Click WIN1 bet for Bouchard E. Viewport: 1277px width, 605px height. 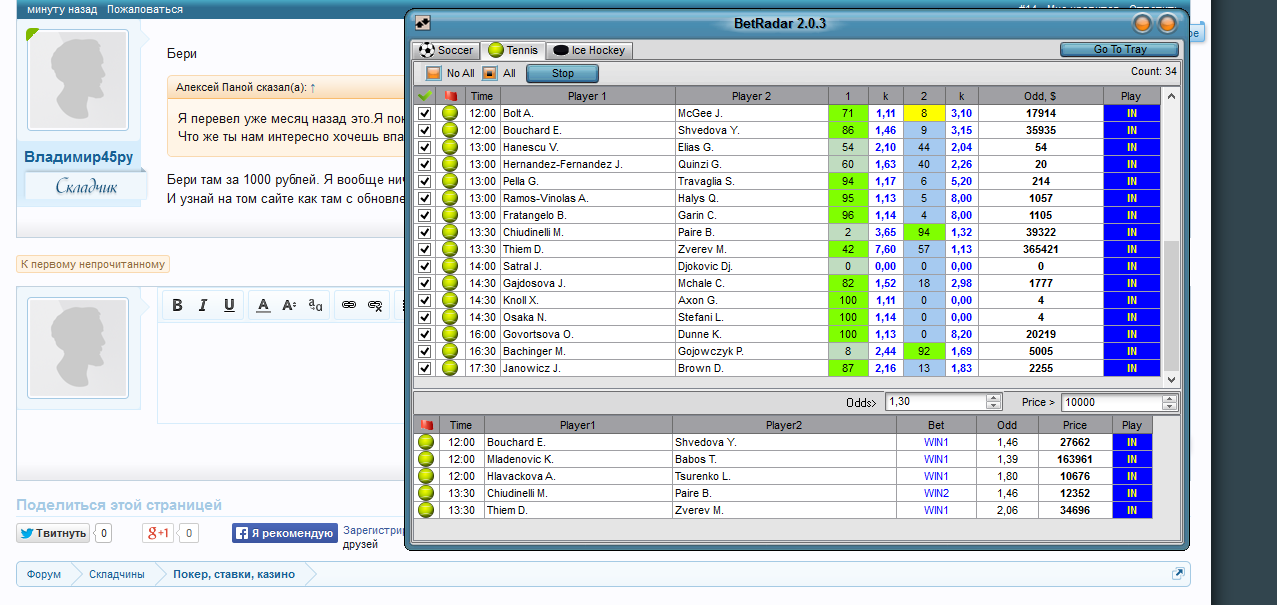tap(936, 442)
